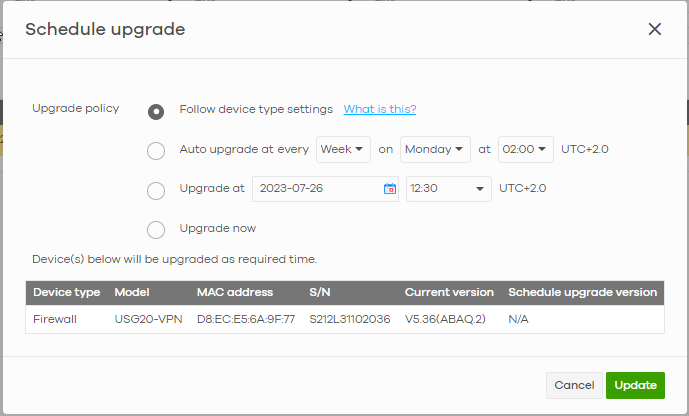This screenshot has width=689, height=416.
Task: Click the Current version column header
Action: tap(449, 292)
